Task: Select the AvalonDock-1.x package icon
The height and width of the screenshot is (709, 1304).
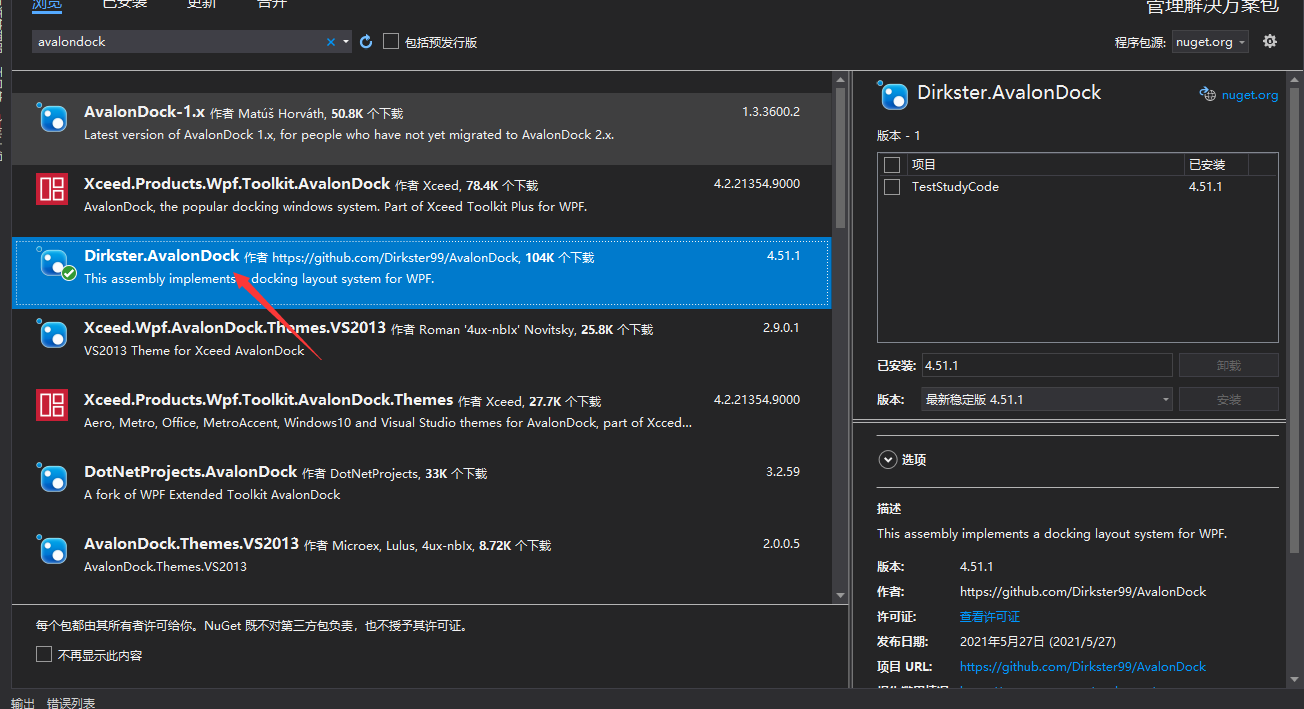Action: click(x=52, y=118)
